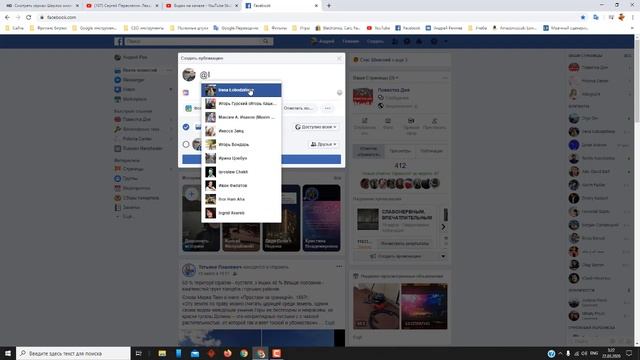Open the Андрей profile link in top bar
This screenshot has width=640, height=360.
point(322,41)
